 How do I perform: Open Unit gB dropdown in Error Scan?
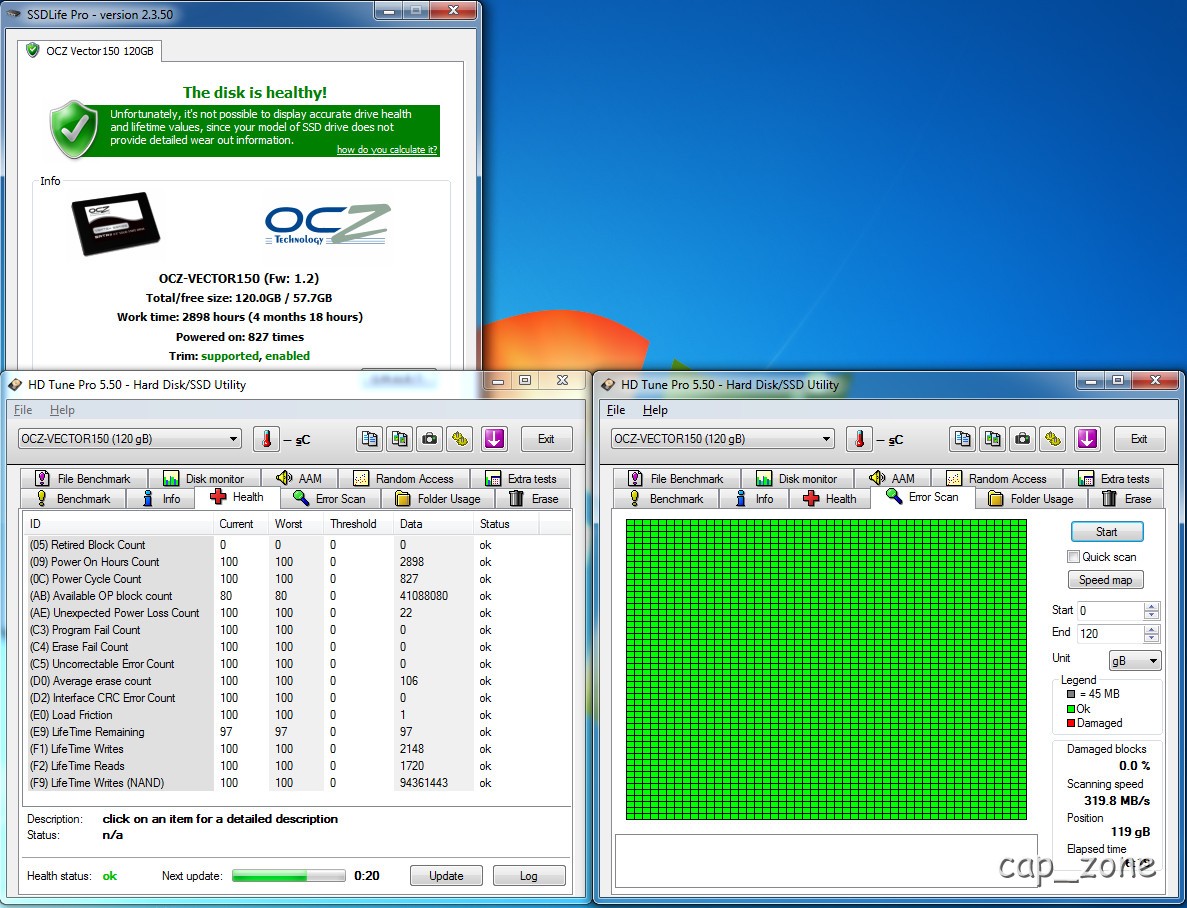[1135, 660]
